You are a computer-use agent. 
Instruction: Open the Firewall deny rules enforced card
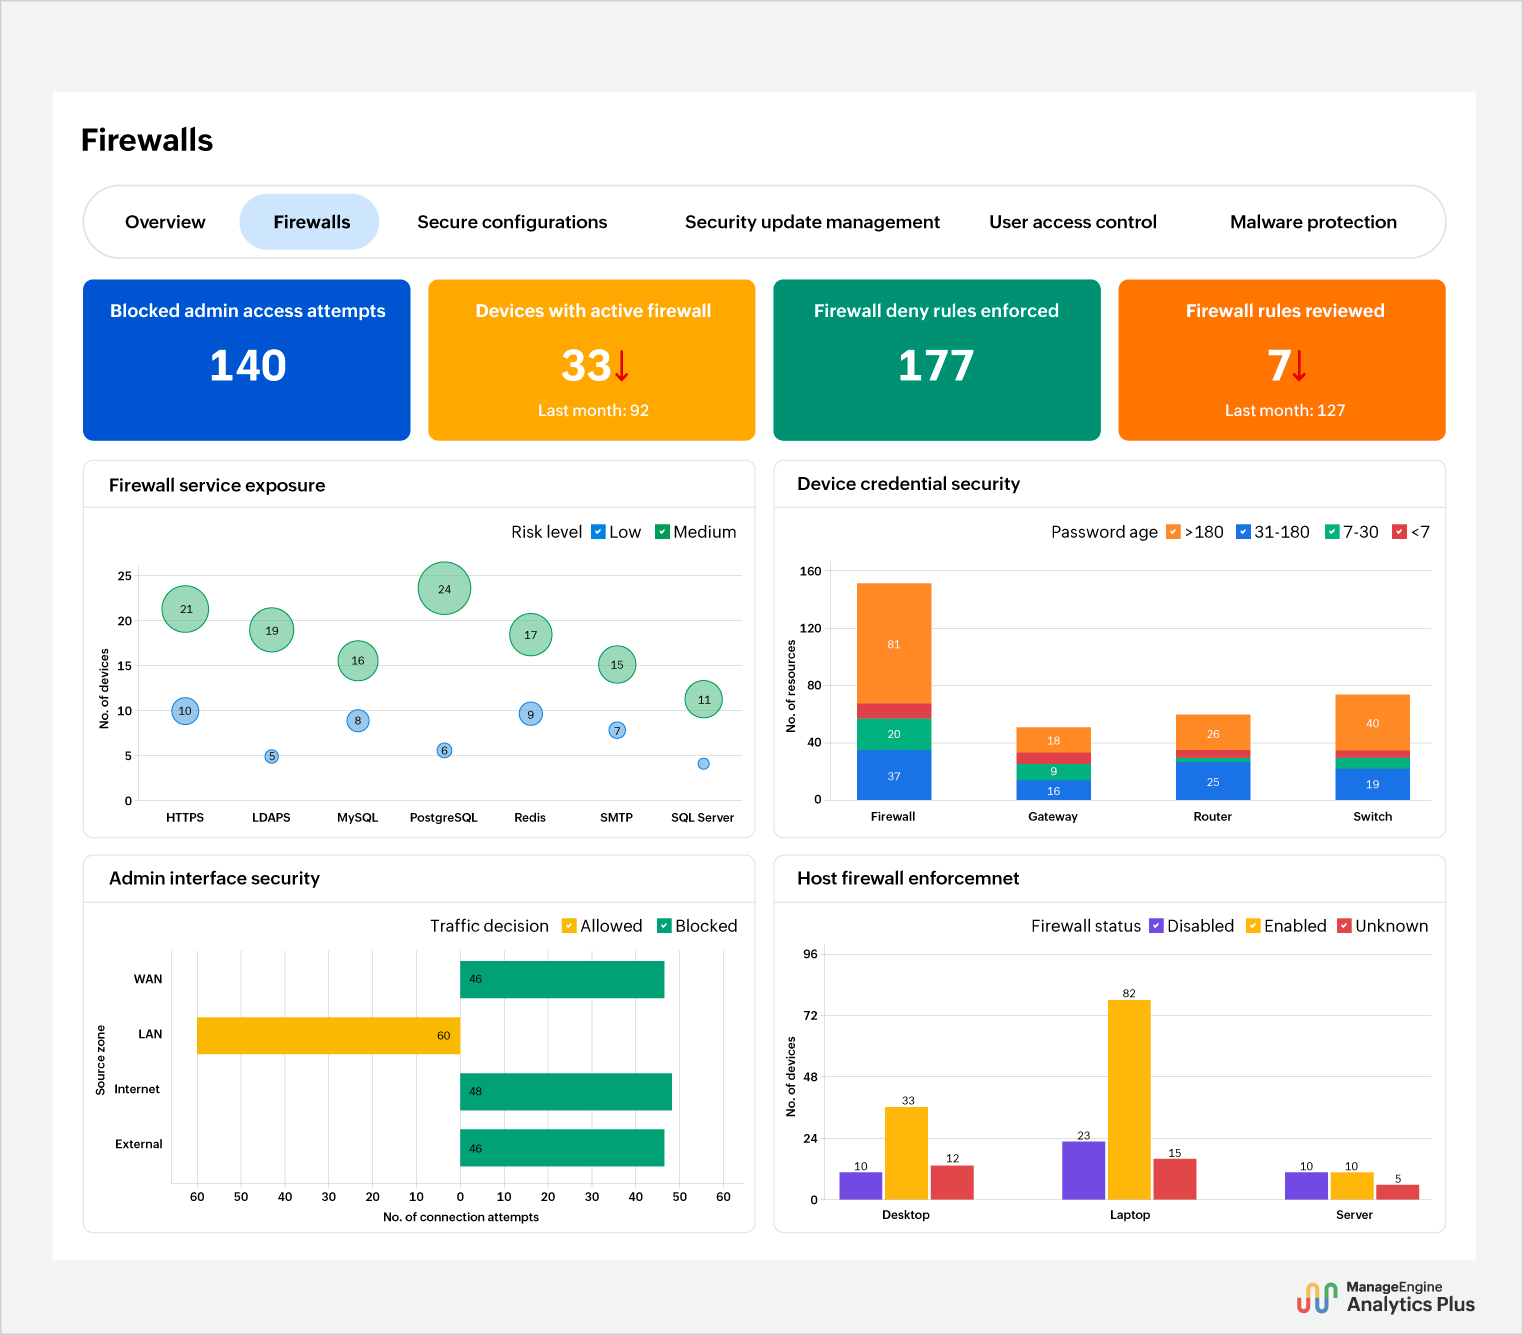[x=937, y=360]
